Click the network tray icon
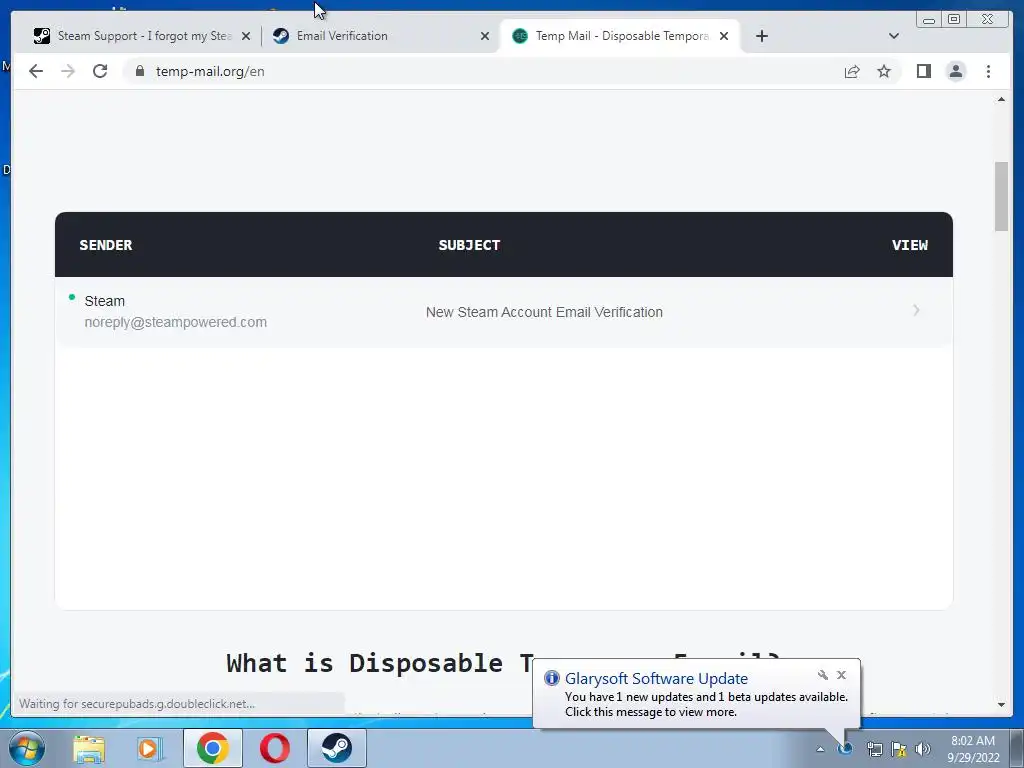The width and height of the screenshot is (1024, 768). click(x=874, y=749)
